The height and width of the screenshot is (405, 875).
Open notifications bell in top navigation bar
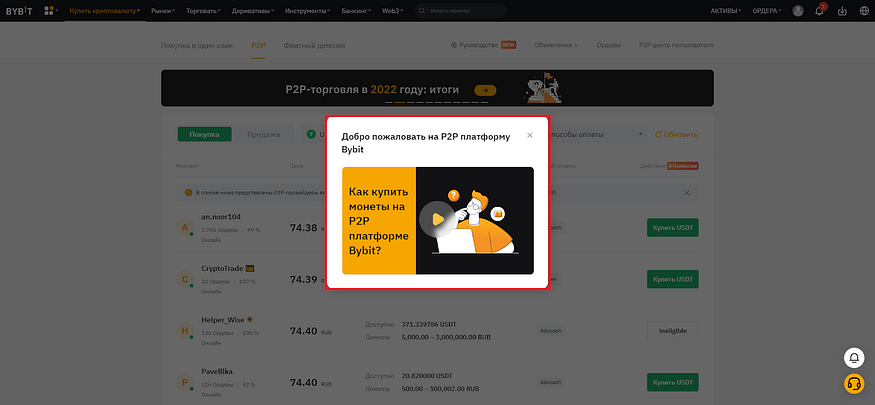pos(819,11)
